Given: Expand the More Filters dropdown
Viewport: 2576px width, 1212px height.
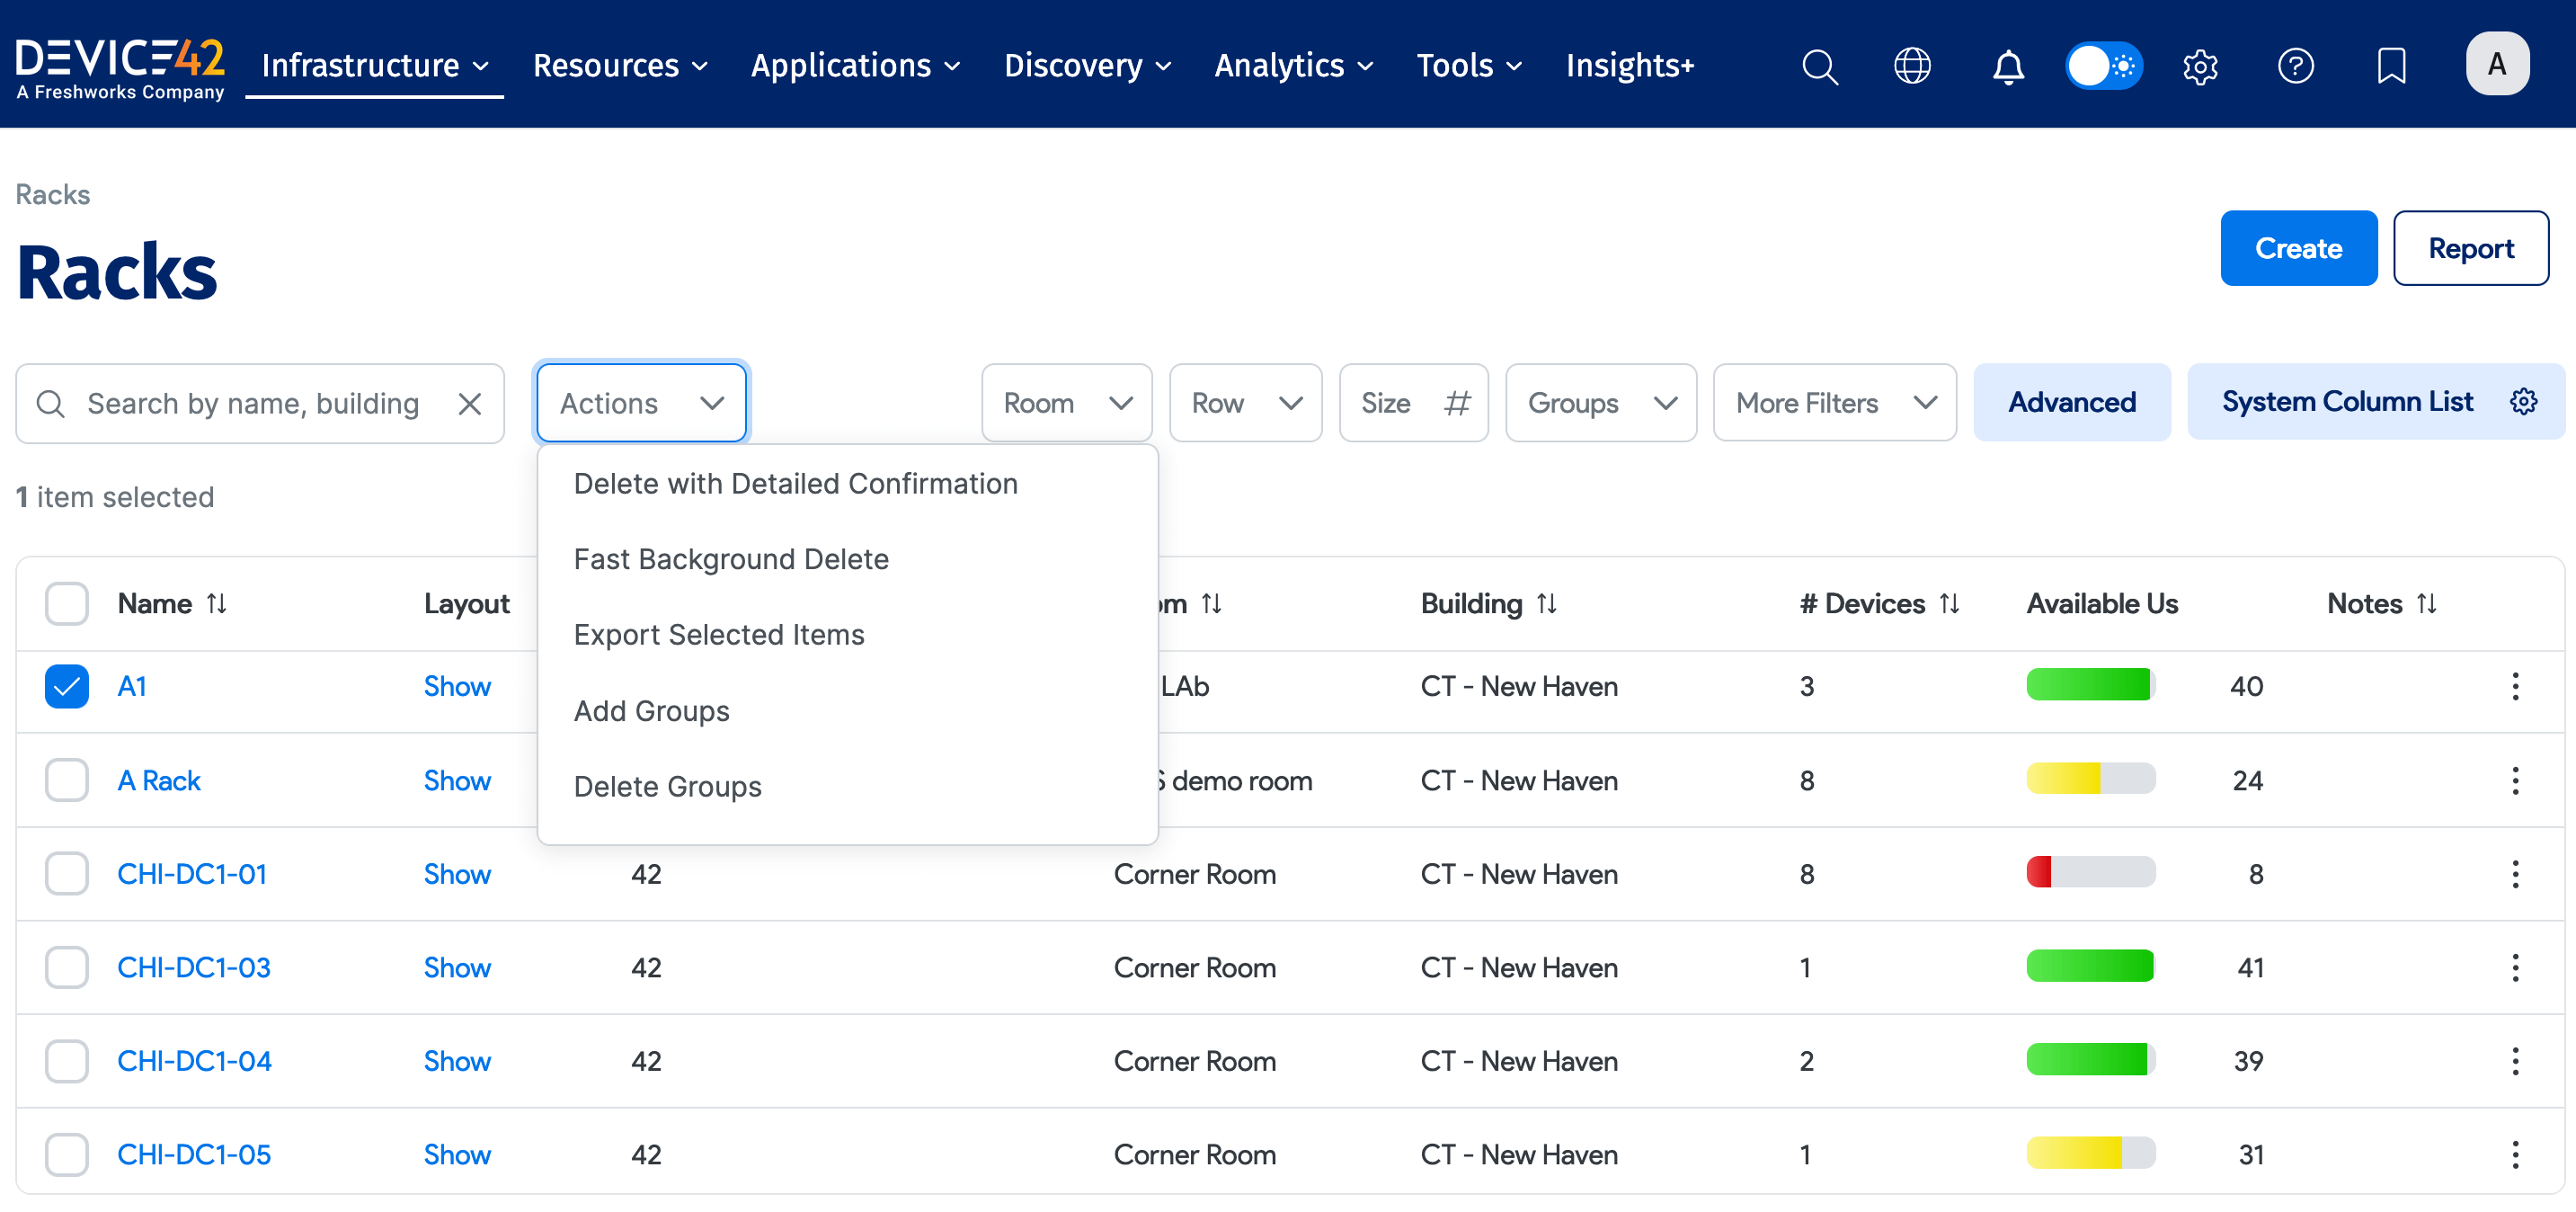Looking at the screenshot, I should [1834, 402].
